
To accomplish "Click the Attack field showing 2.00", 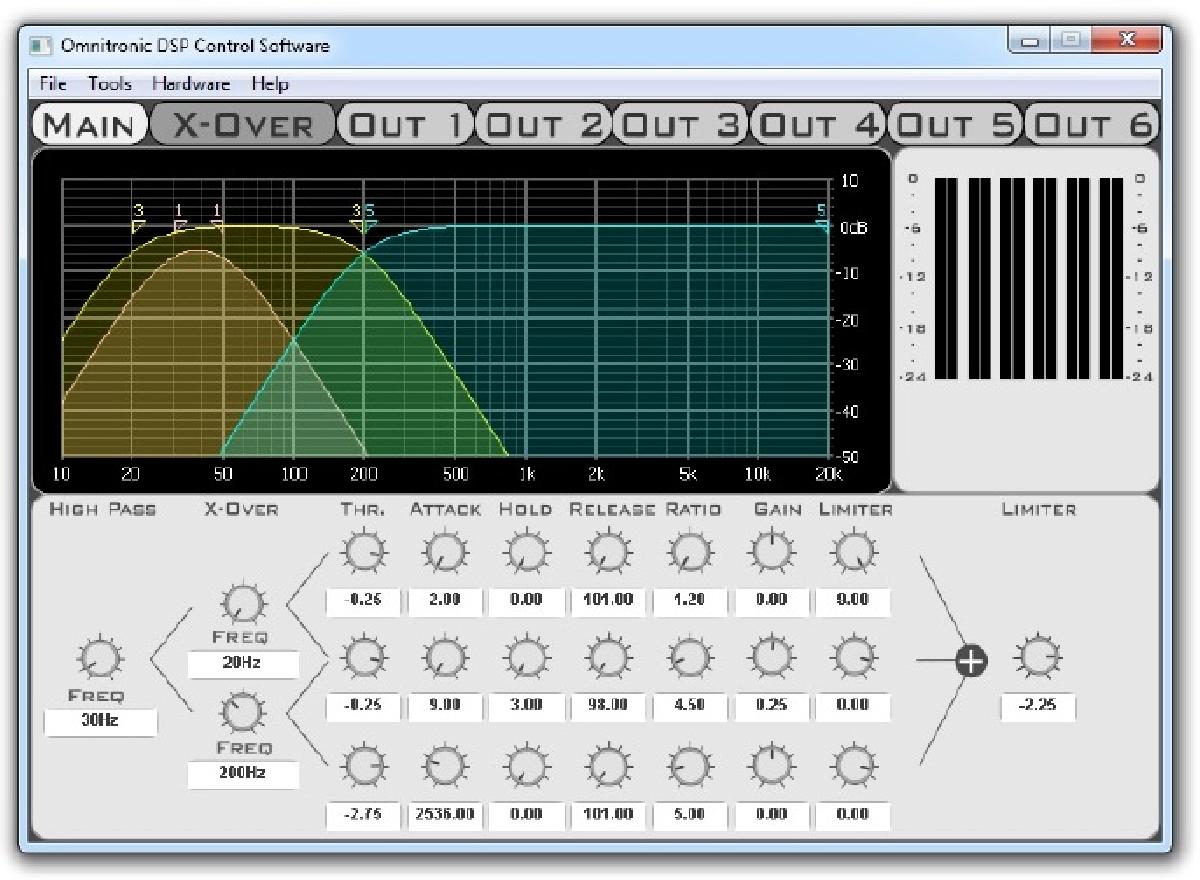I will pyautogui.click(x=445, y=600).
